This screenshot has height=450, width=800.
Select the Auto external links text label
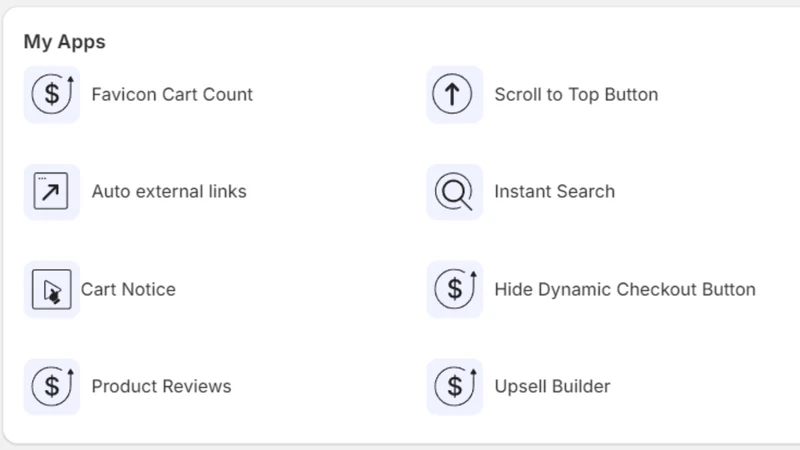click(x=169, y=191)
